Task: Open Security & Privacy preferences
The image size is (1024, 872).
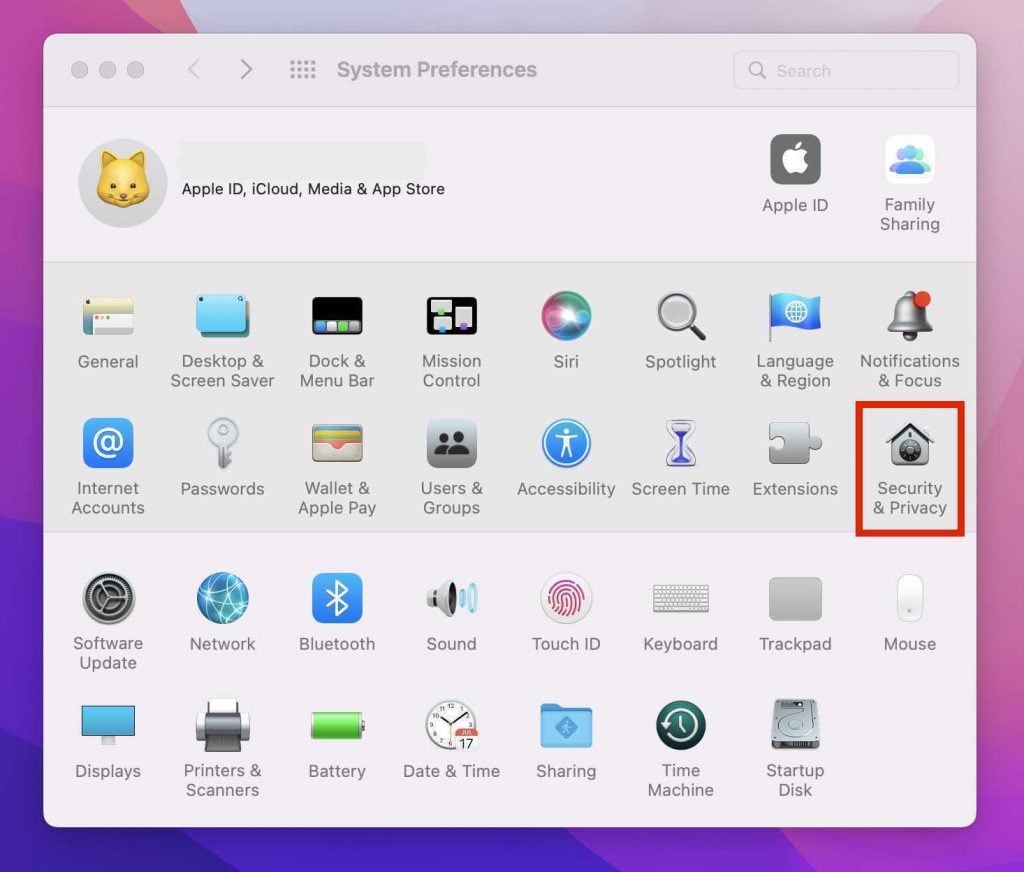Action: click(909, 445)
